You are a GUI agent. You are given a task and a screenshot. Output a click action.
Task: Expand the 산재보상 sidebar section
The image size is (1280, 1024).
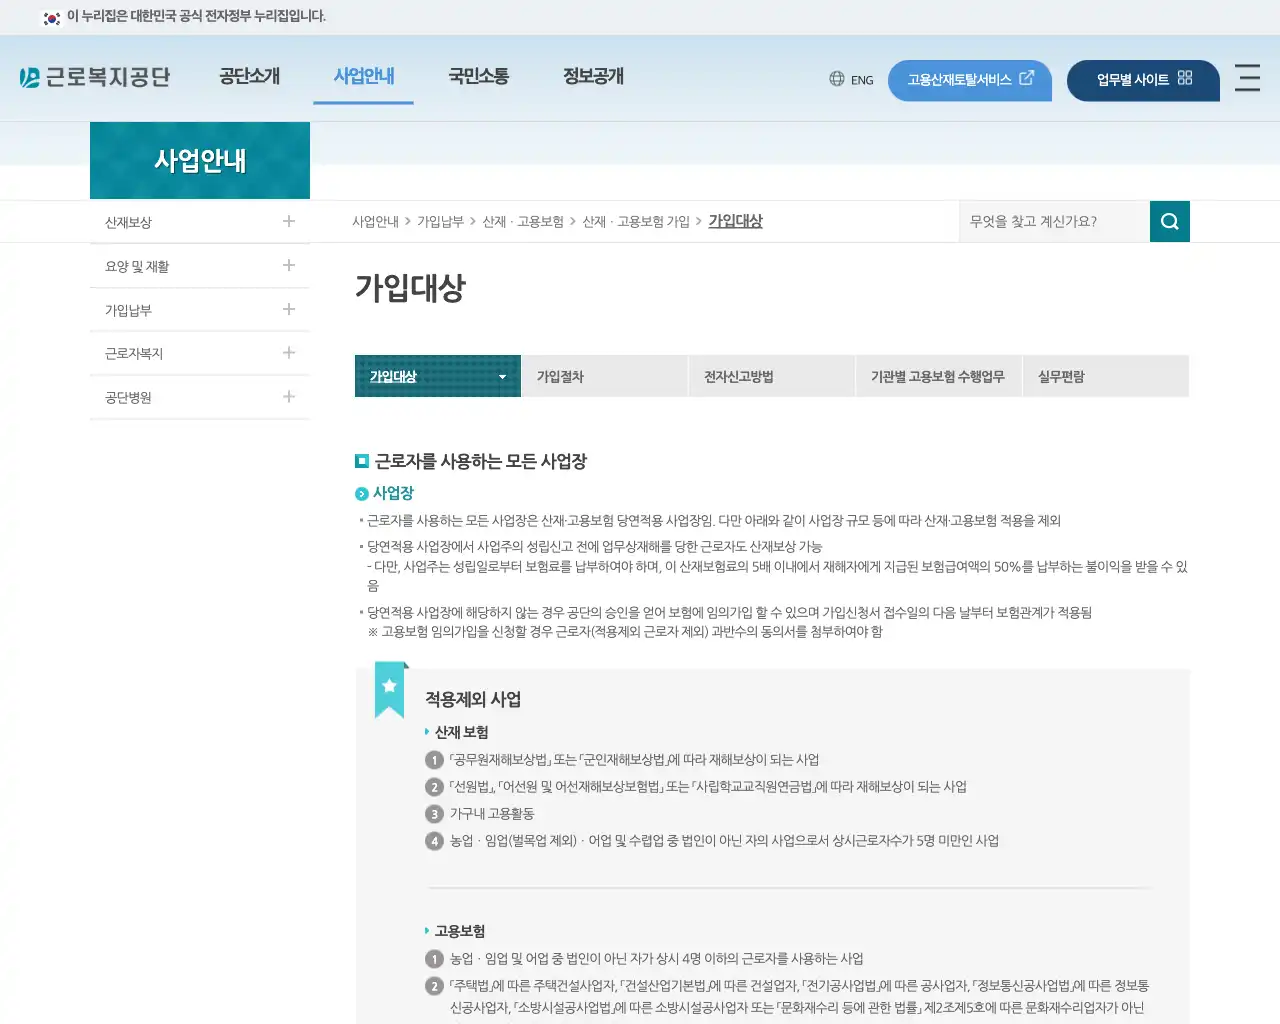coord(288,221)
